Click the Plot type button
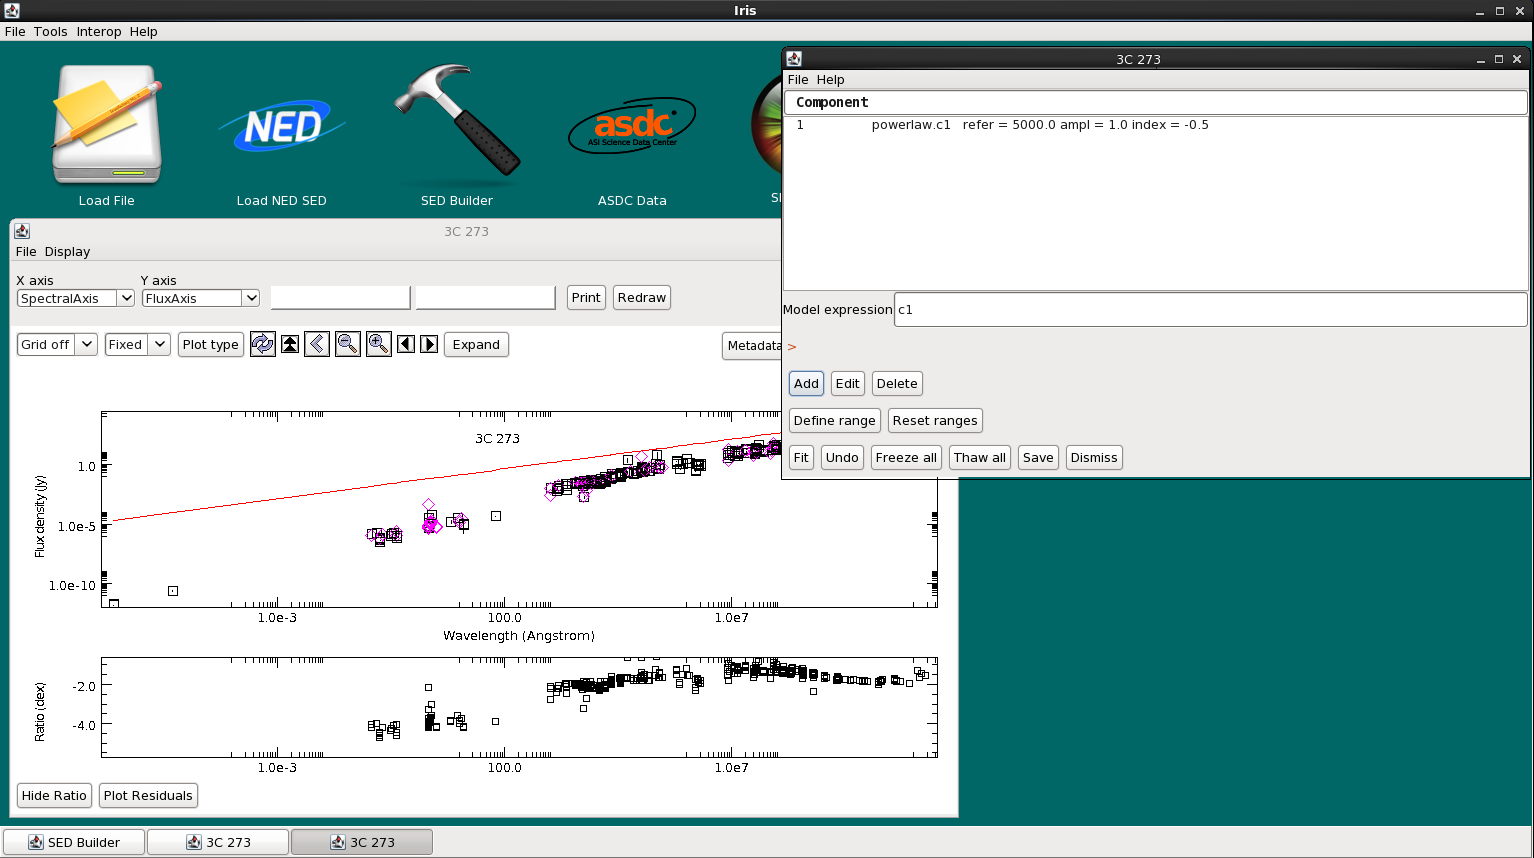The width and height of the screenshot is (1534, 858). (x=211, y=344)
